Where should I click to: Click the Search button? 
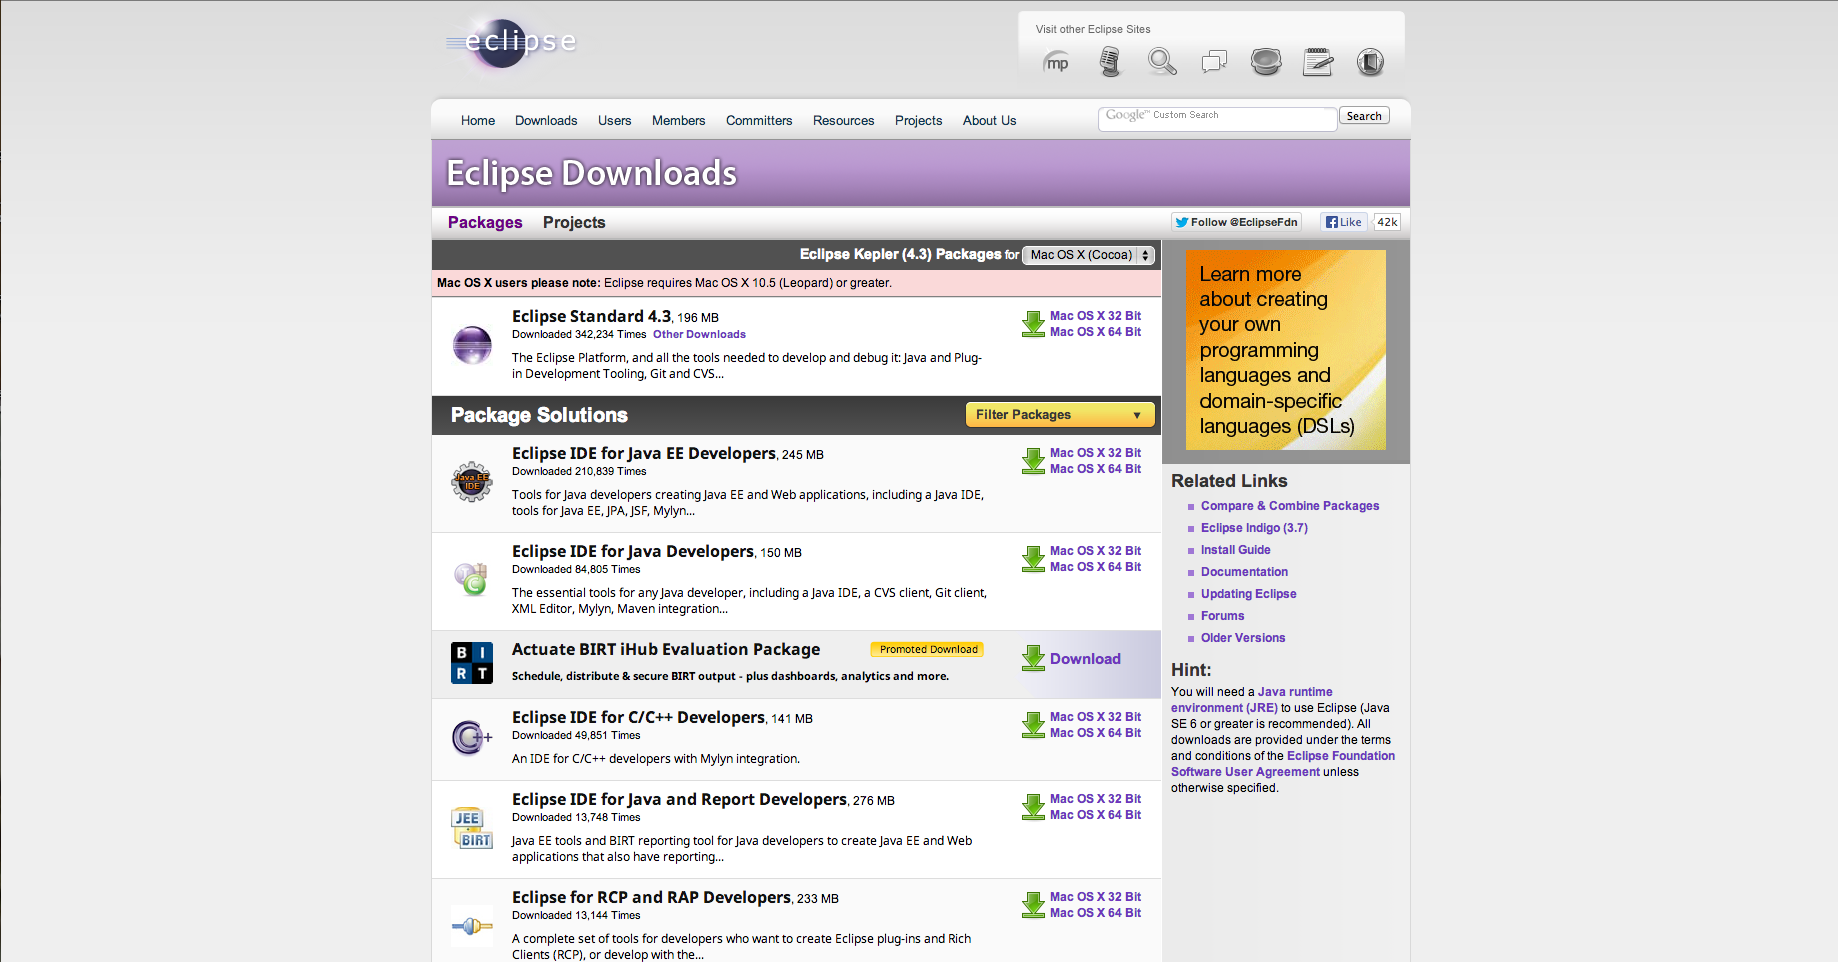[1364, 116]
